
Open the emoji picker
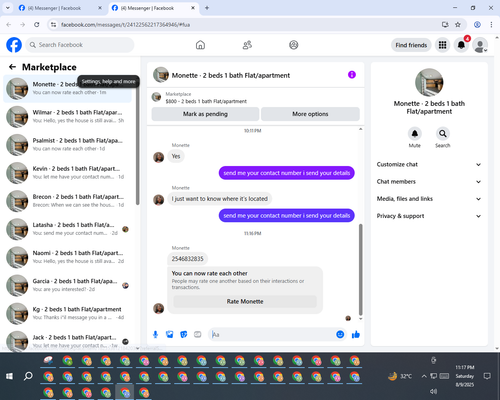pos(340,334)
